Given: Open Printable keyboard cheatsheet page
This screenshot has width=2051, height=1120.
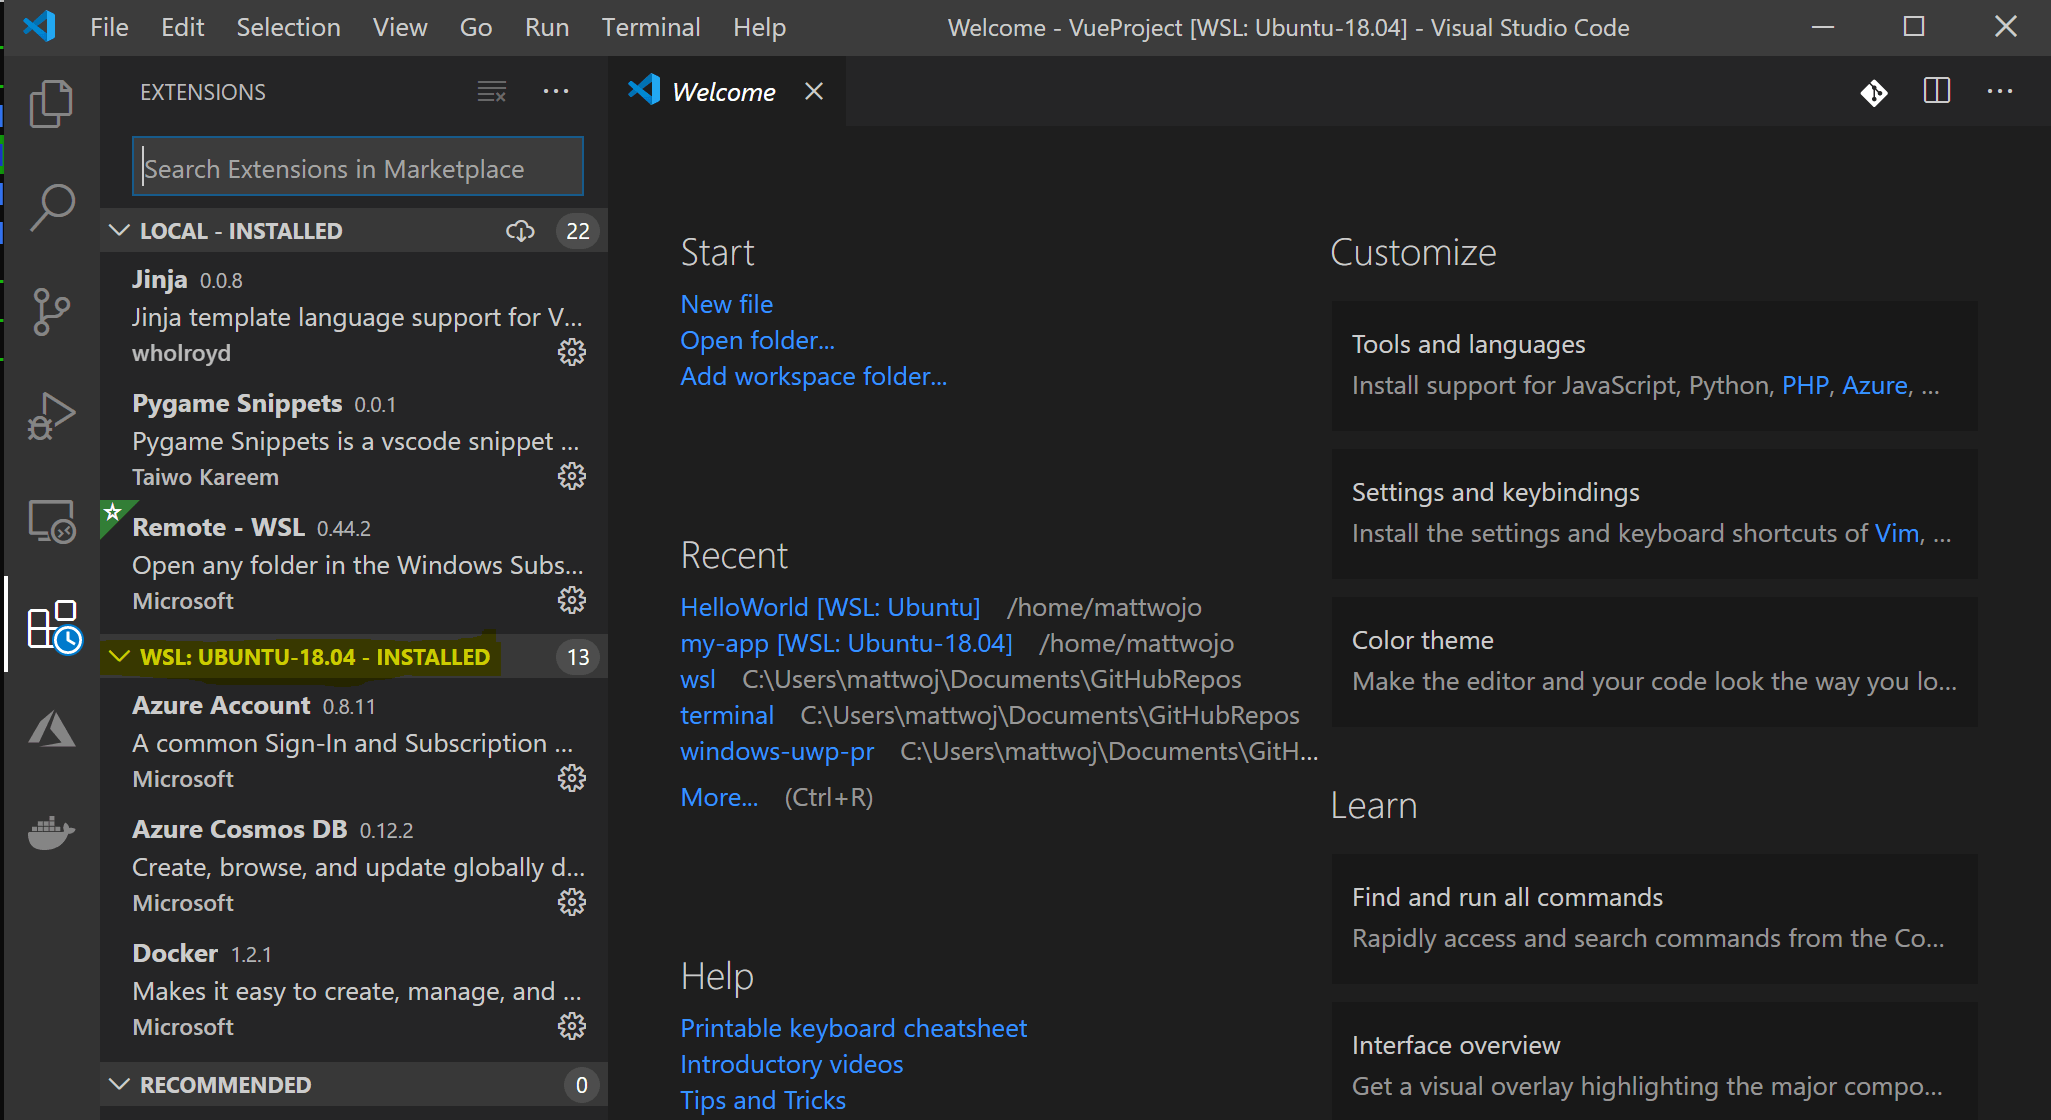Looking at the screenshot, I should tap(855, 1026).
